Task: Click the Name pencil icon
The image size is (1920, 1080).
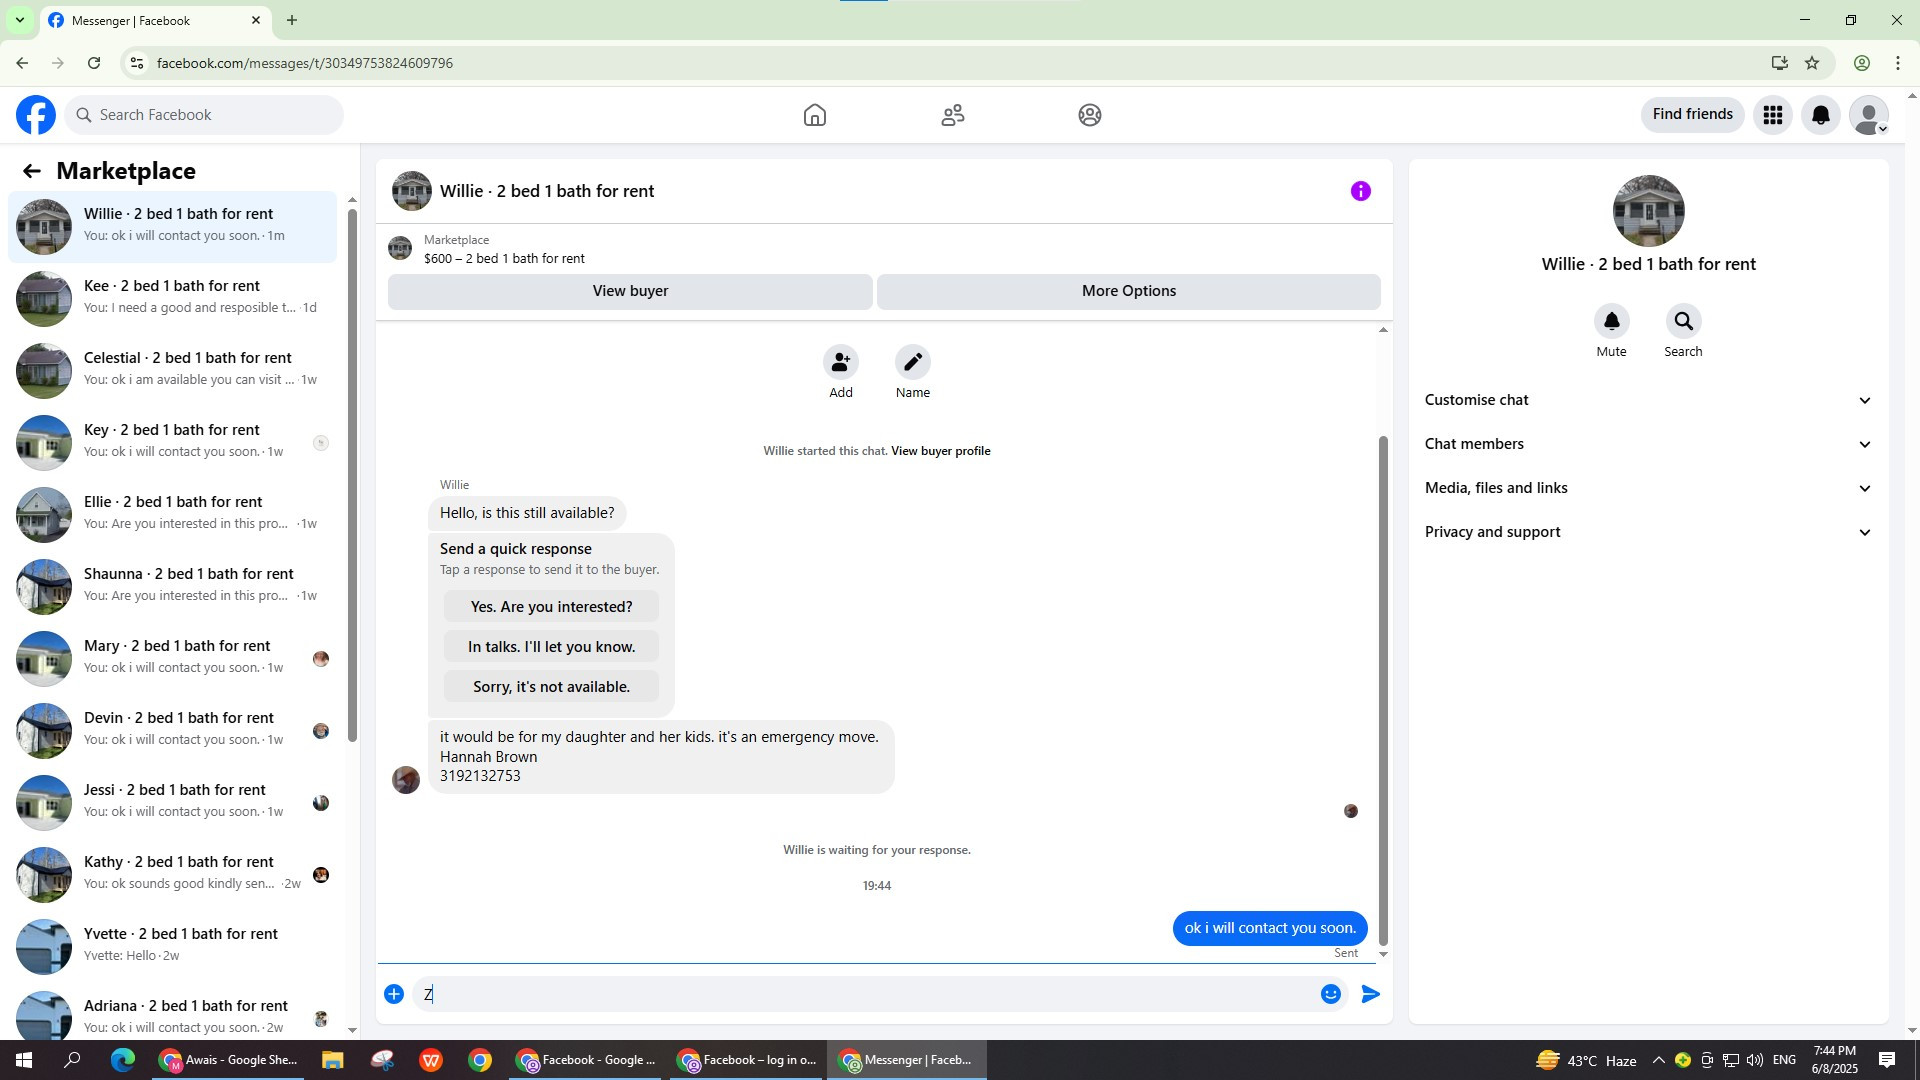Action: [912, 362]
